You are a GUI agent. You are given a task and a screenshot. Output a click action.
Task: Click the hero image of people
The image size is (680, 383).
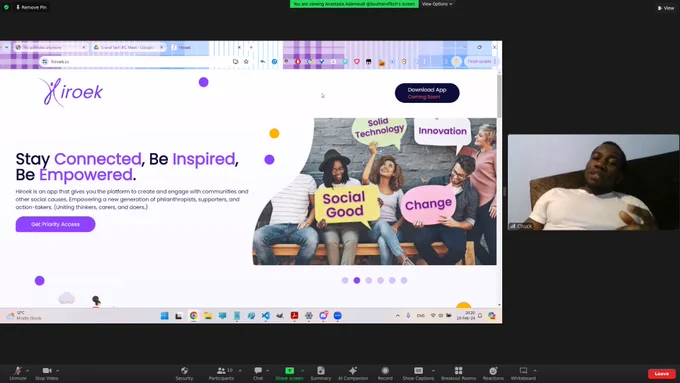click(375, 191)
